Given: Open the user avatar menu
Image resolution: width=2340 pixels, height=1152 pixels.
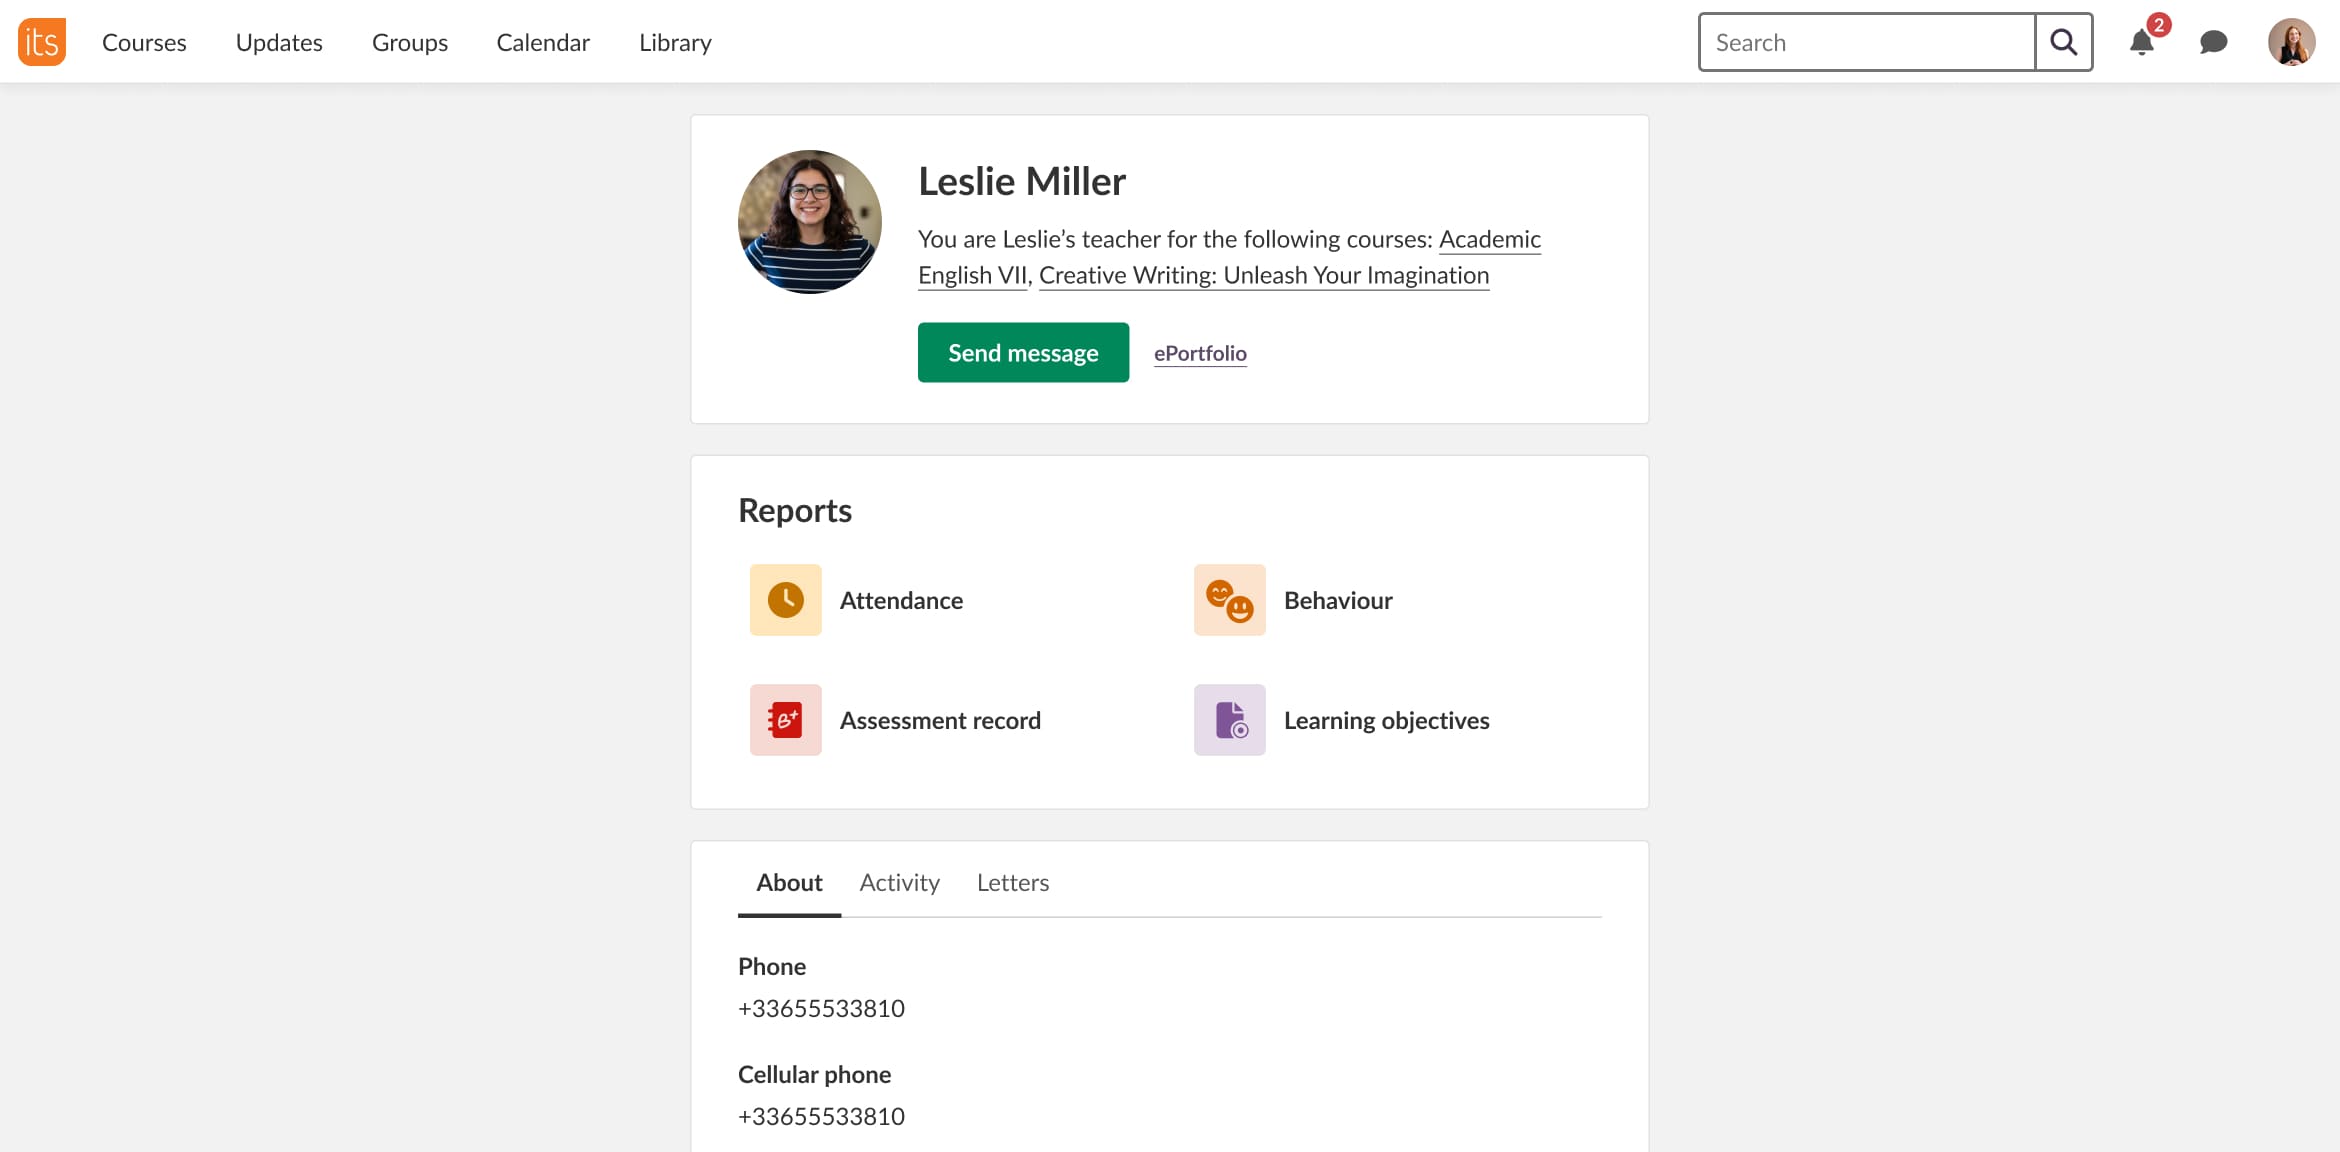Looking at the screenshot, I should [2291, 42].
